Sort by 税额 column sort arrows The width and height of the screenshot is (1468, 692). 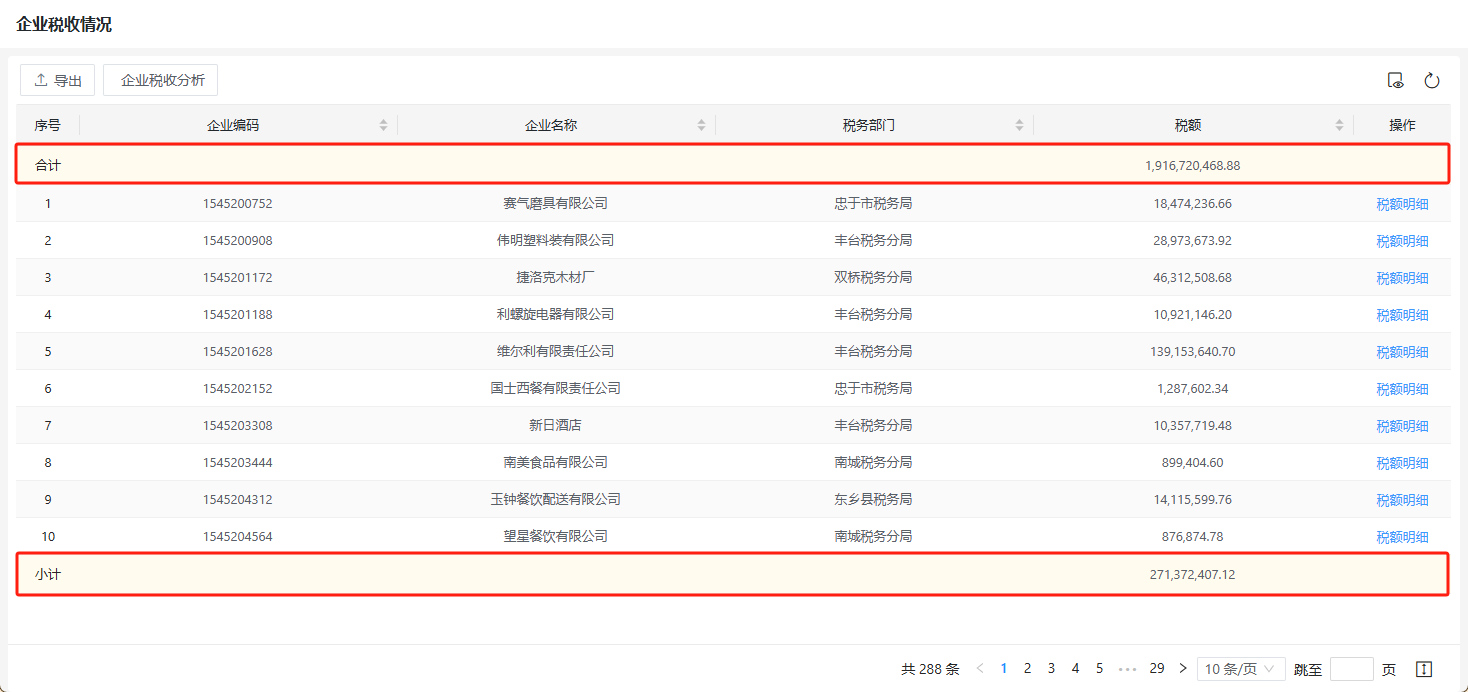pyautogui.click(x=1339, y=125)
